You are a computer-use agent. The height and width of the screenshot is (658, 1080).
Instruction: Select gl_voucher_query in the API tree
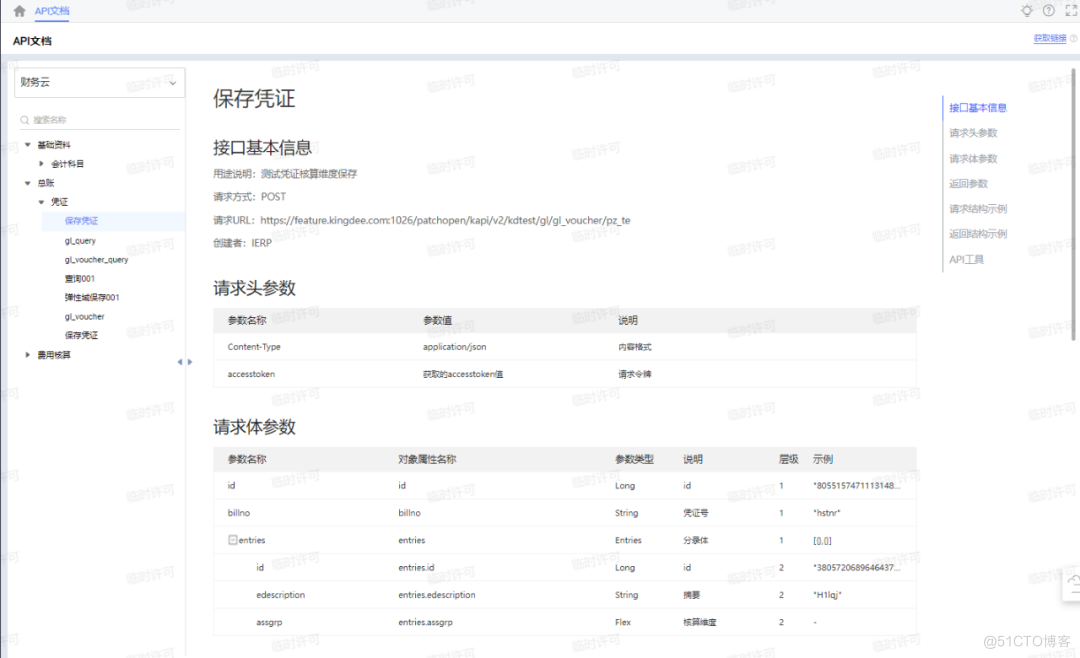(x=96, y=259)
